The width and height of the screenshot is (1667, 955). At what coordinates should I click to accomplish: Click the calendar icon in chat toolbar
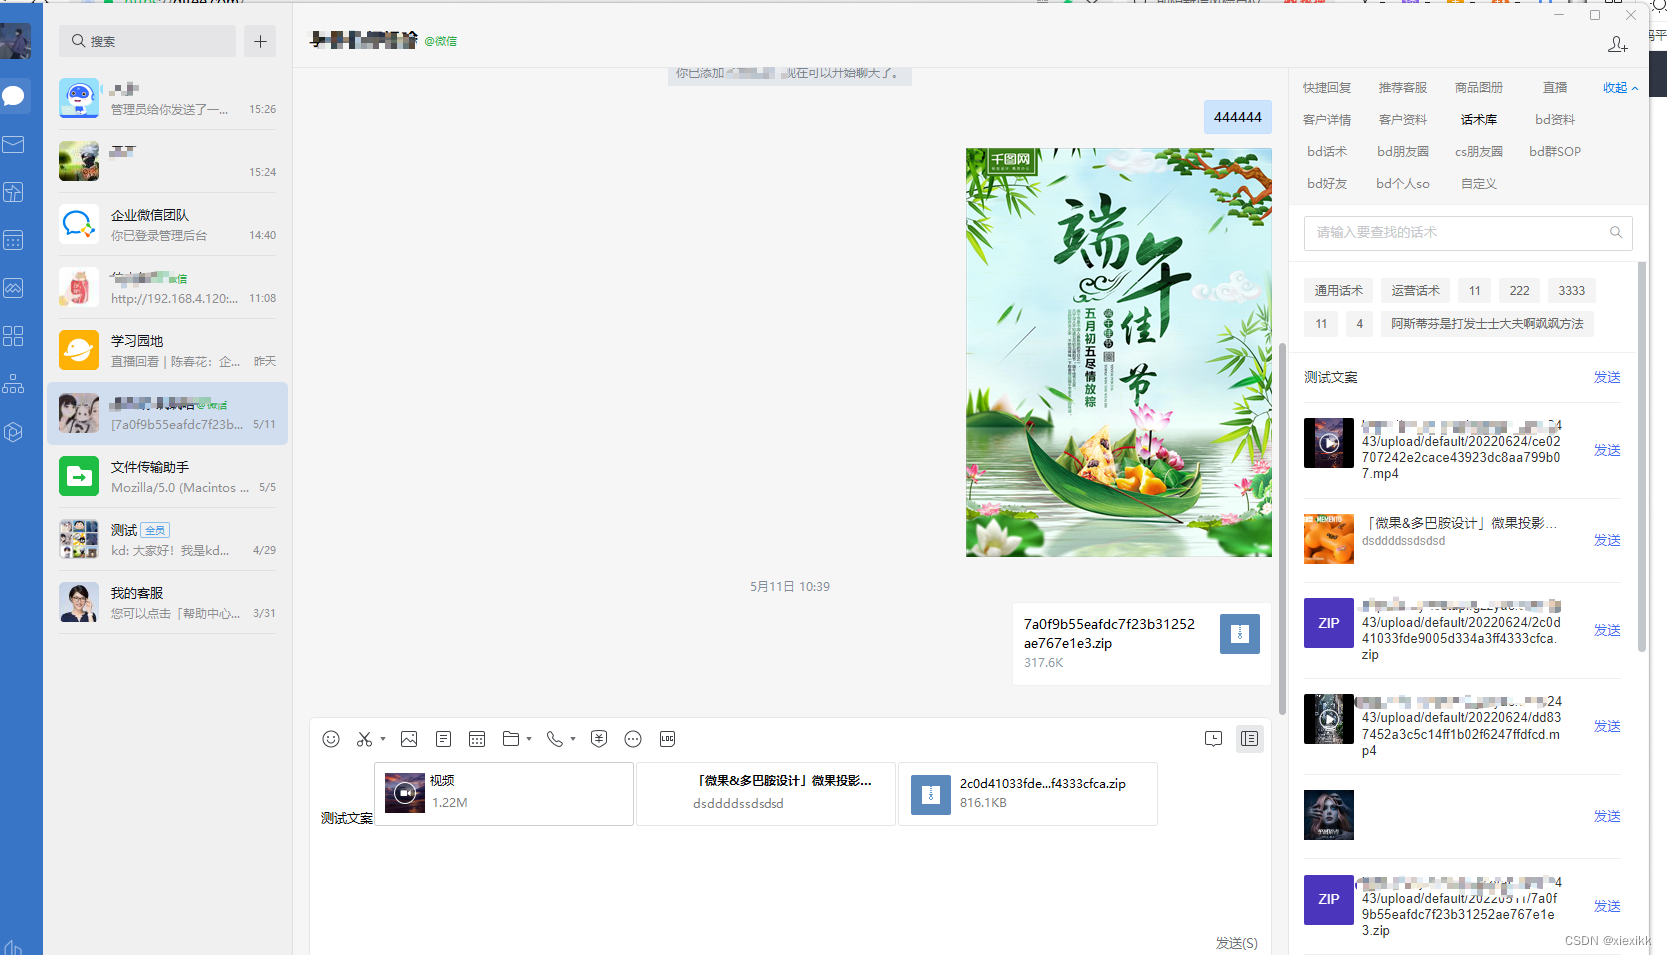pyautogui.click(x=477, y=739)
